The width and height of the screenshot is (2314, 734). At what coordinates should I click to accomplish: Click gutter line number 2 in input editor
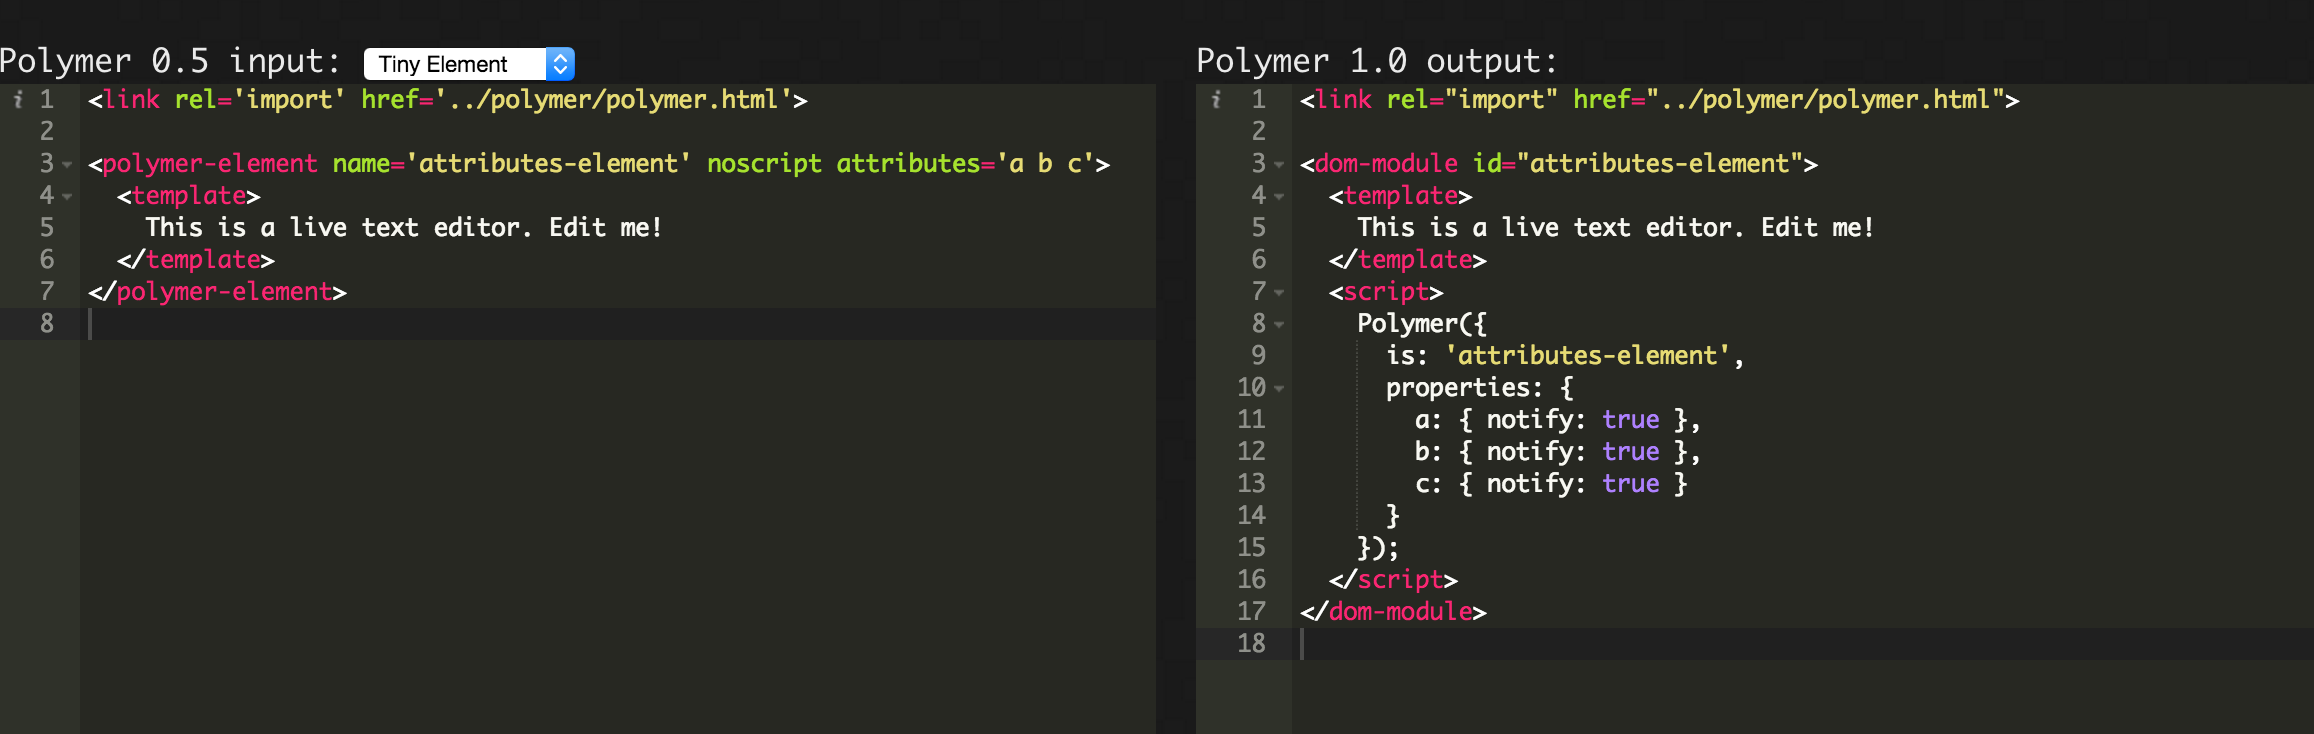click(47, 131)
